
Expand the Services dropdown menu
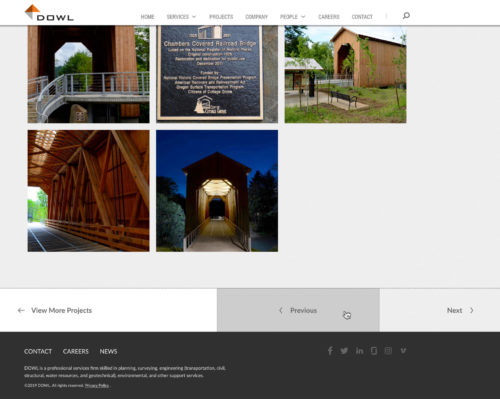point(181,17)
